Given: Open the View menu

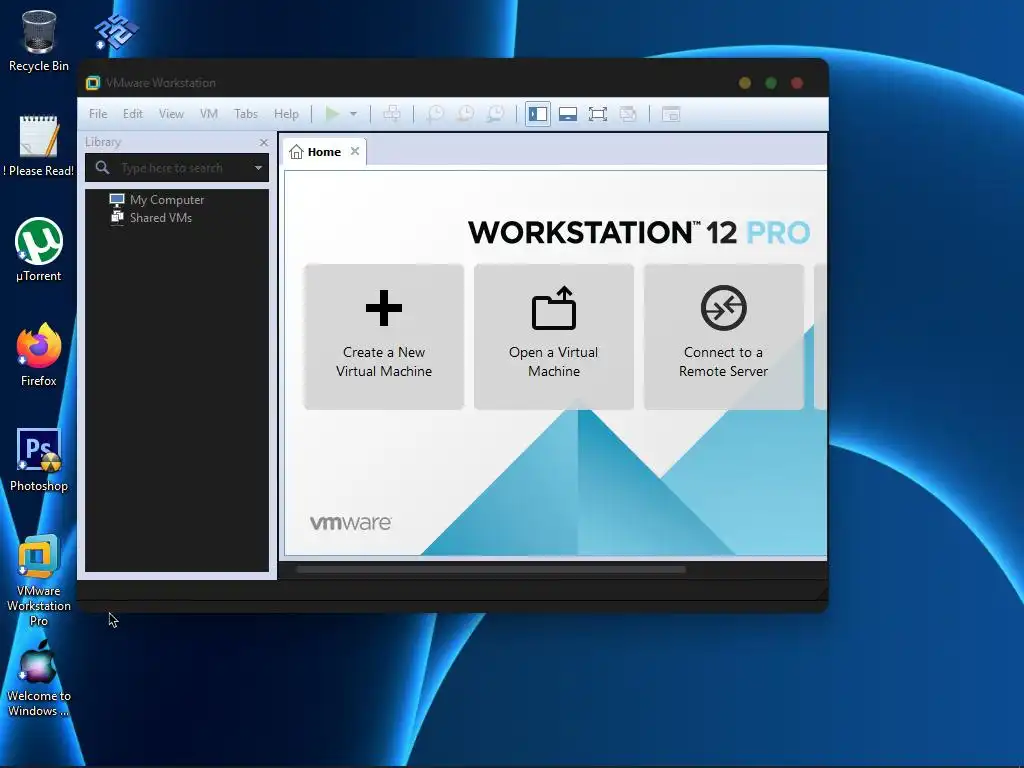Looking at the screenshot, I should (x=171, y=114).
